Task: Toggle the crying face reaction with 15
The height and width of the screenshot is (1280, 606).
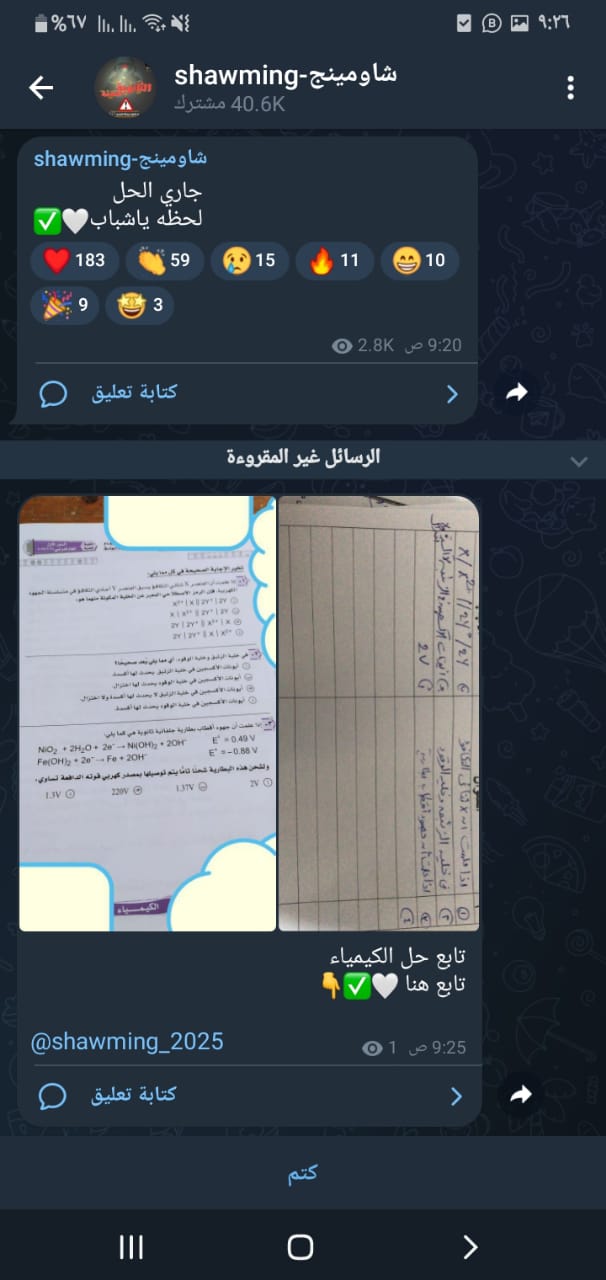Action: click(x=250, y=261)
